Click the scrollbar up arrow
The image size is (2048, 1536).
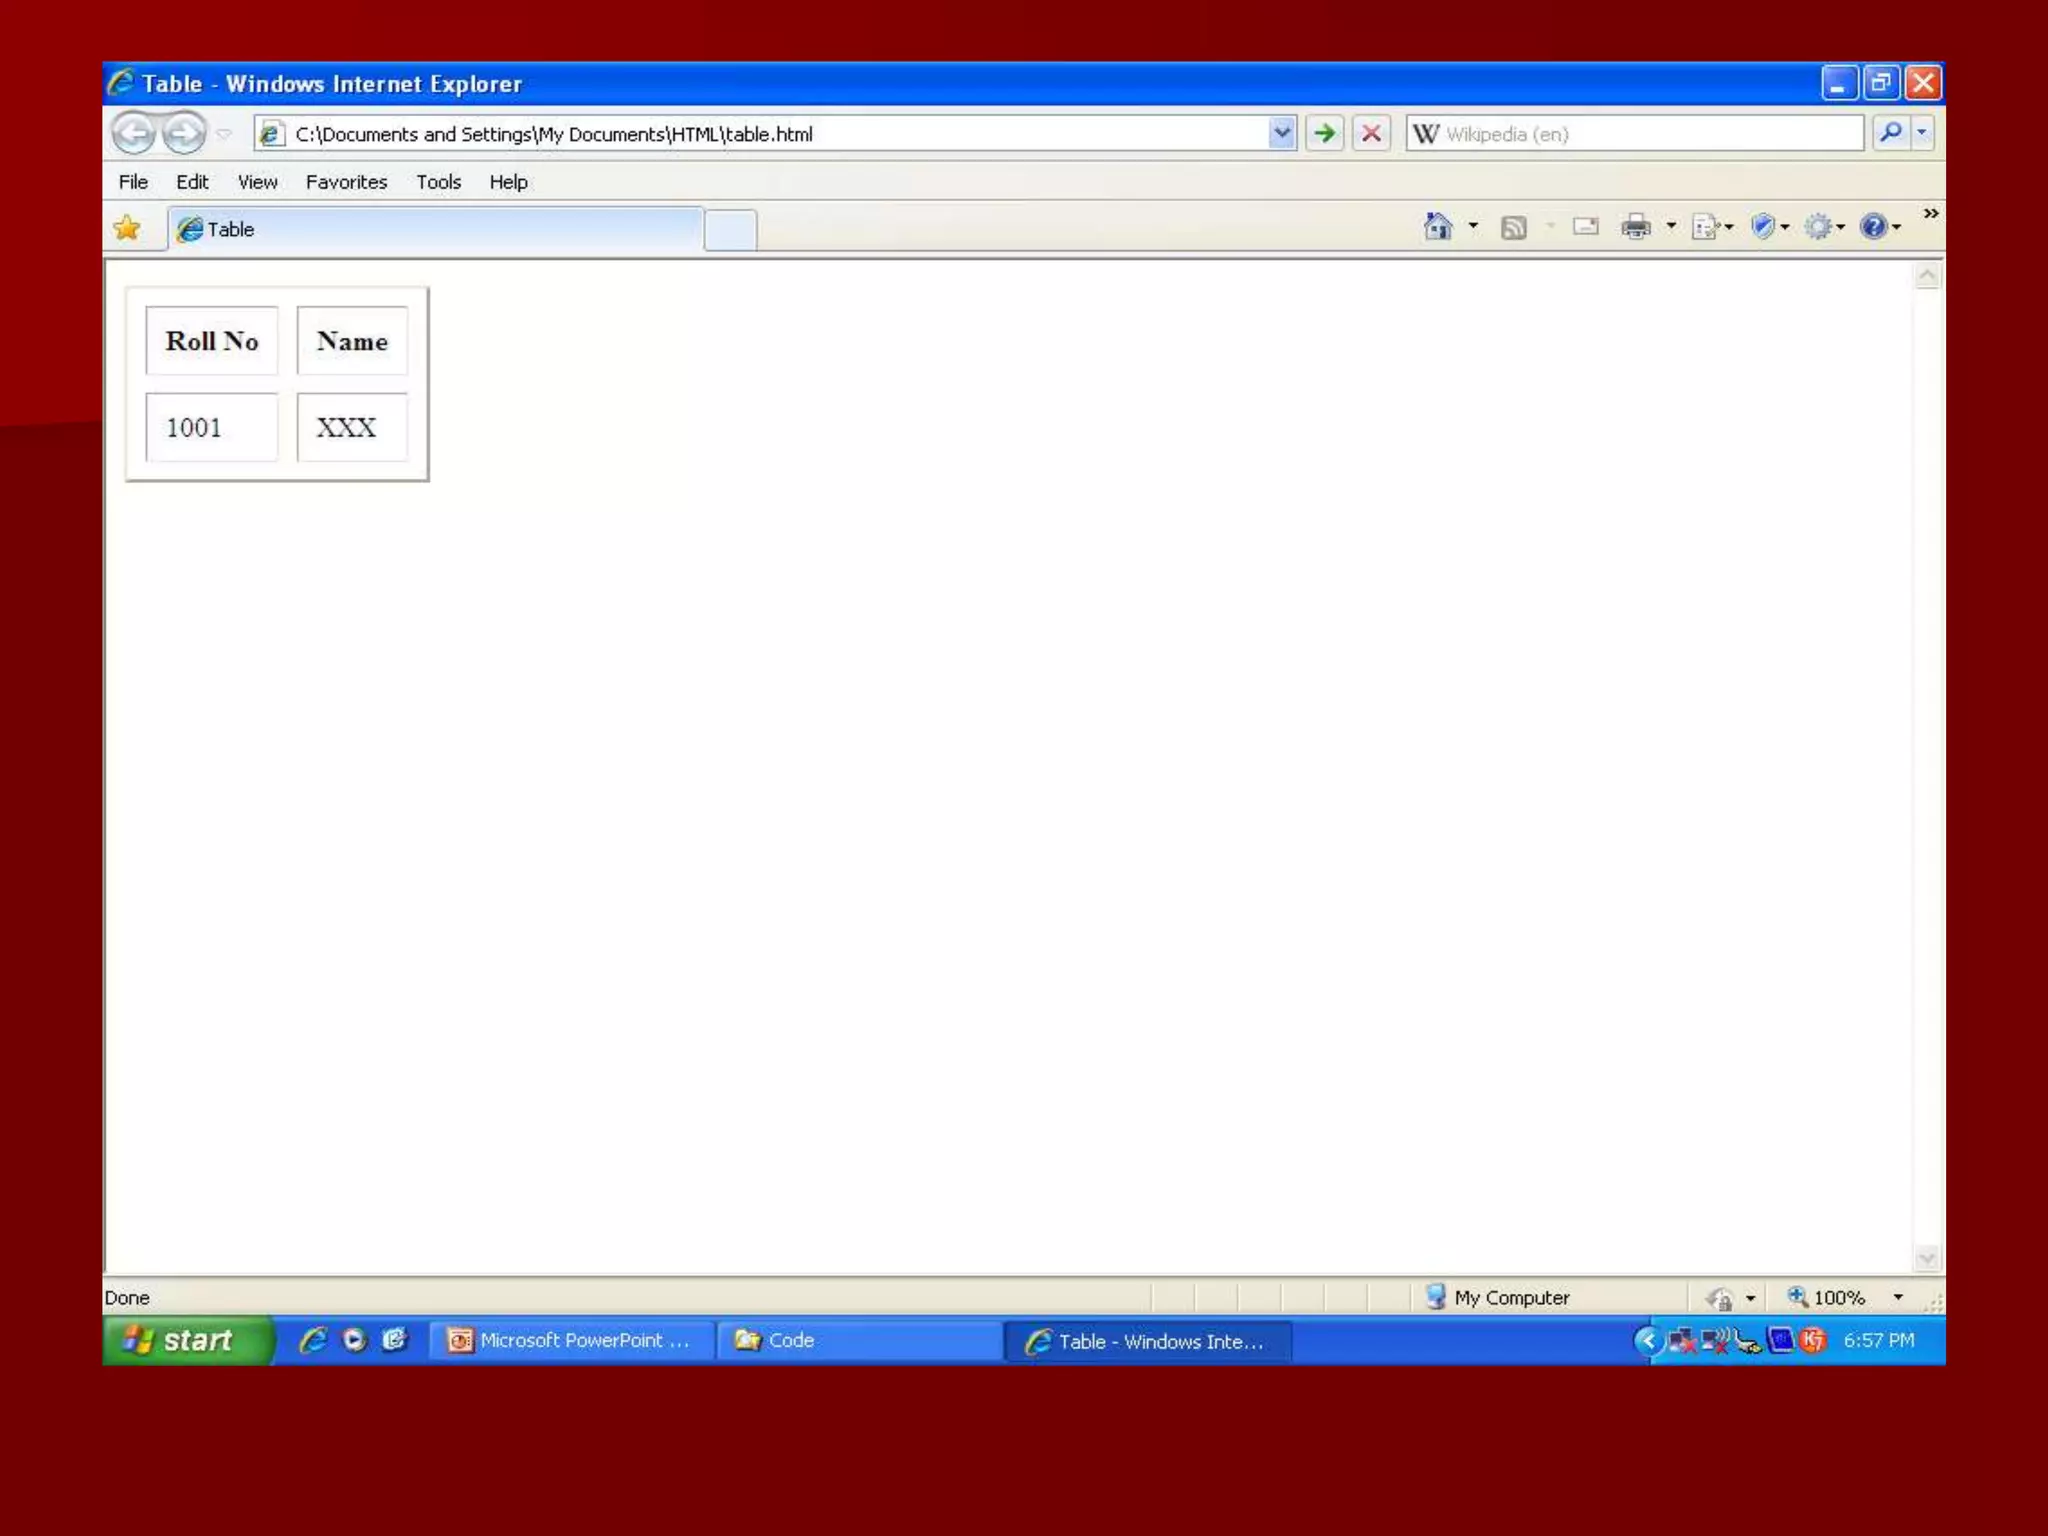click(1927, 276)
